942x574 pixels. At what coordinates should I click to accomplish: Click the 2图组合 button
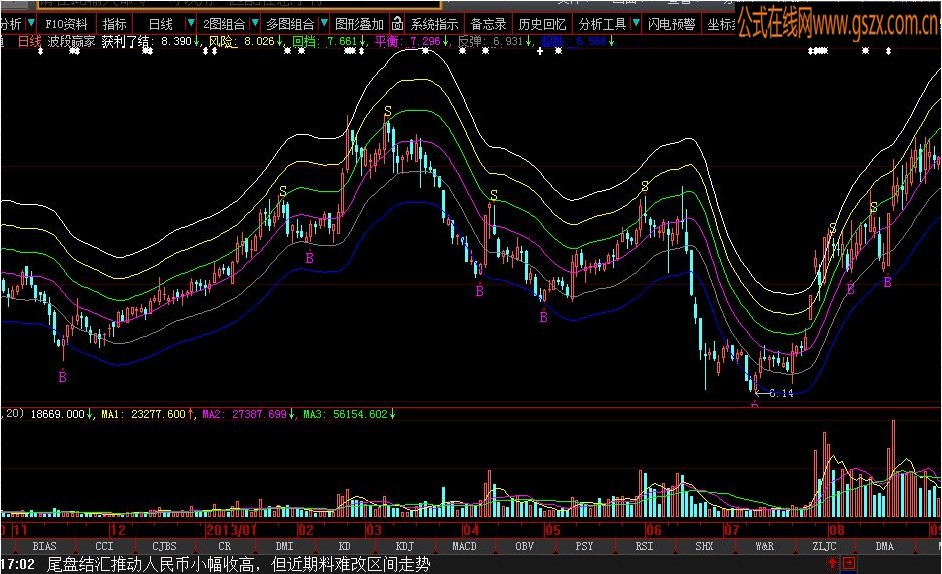[224, 24]
